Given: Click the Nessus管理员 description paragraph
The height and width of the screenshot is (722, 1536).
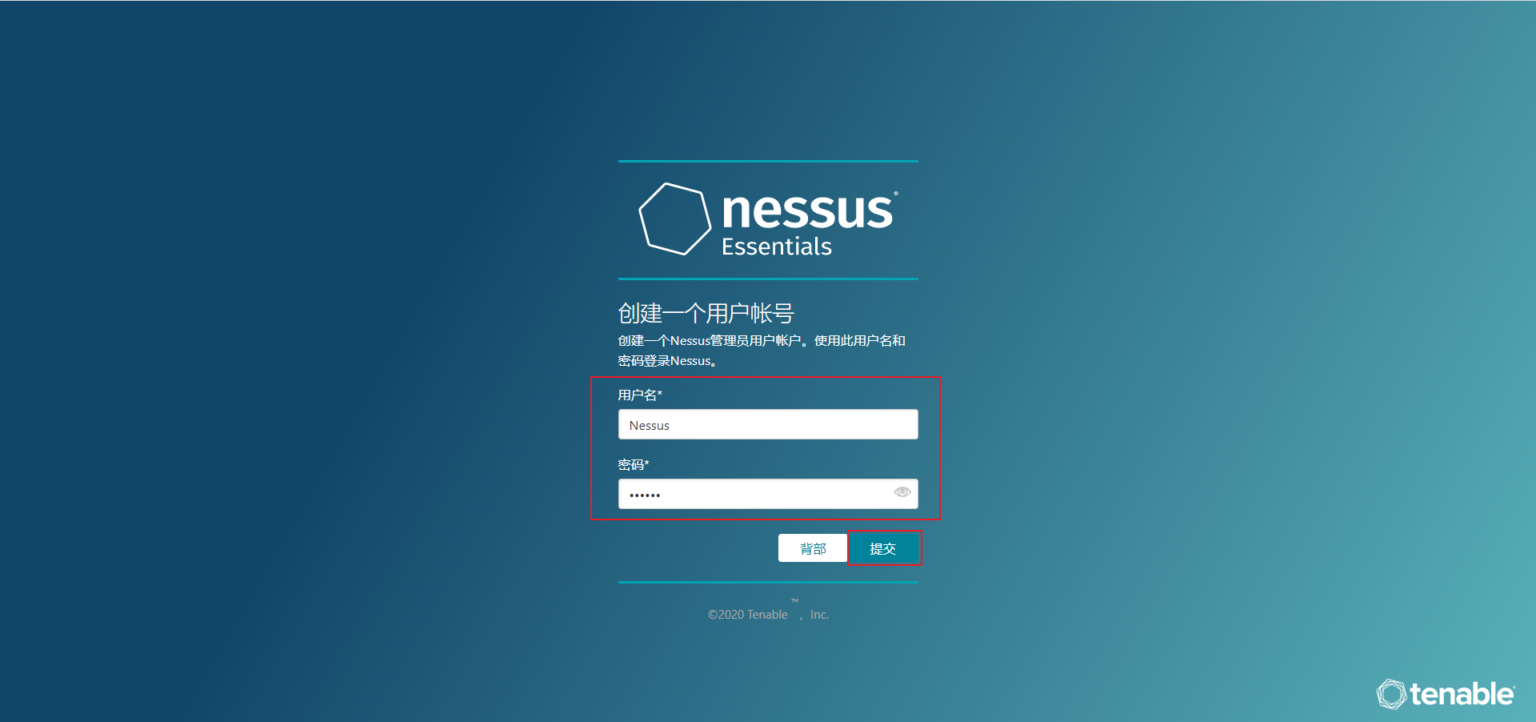Looking at the screenshot, I should click(x=762, y=351).
